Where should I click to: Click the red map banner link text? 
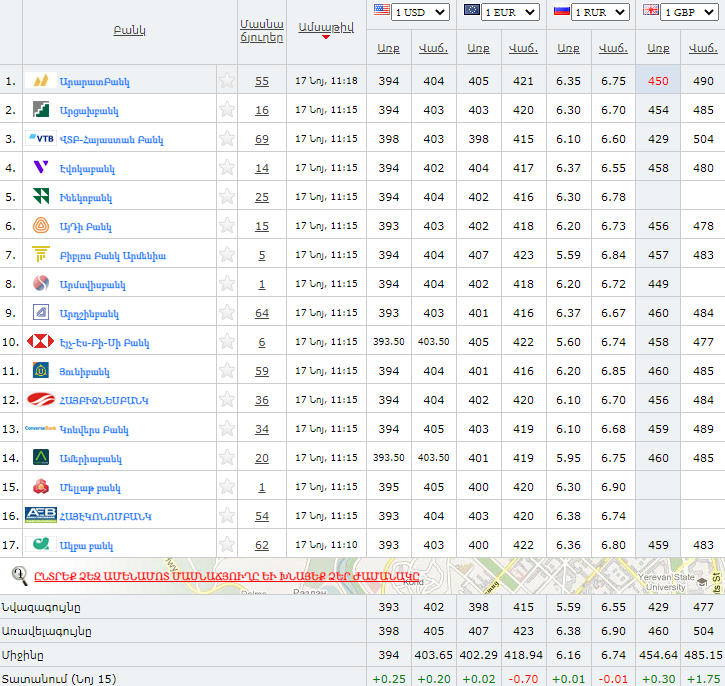(x=227, y=576)
